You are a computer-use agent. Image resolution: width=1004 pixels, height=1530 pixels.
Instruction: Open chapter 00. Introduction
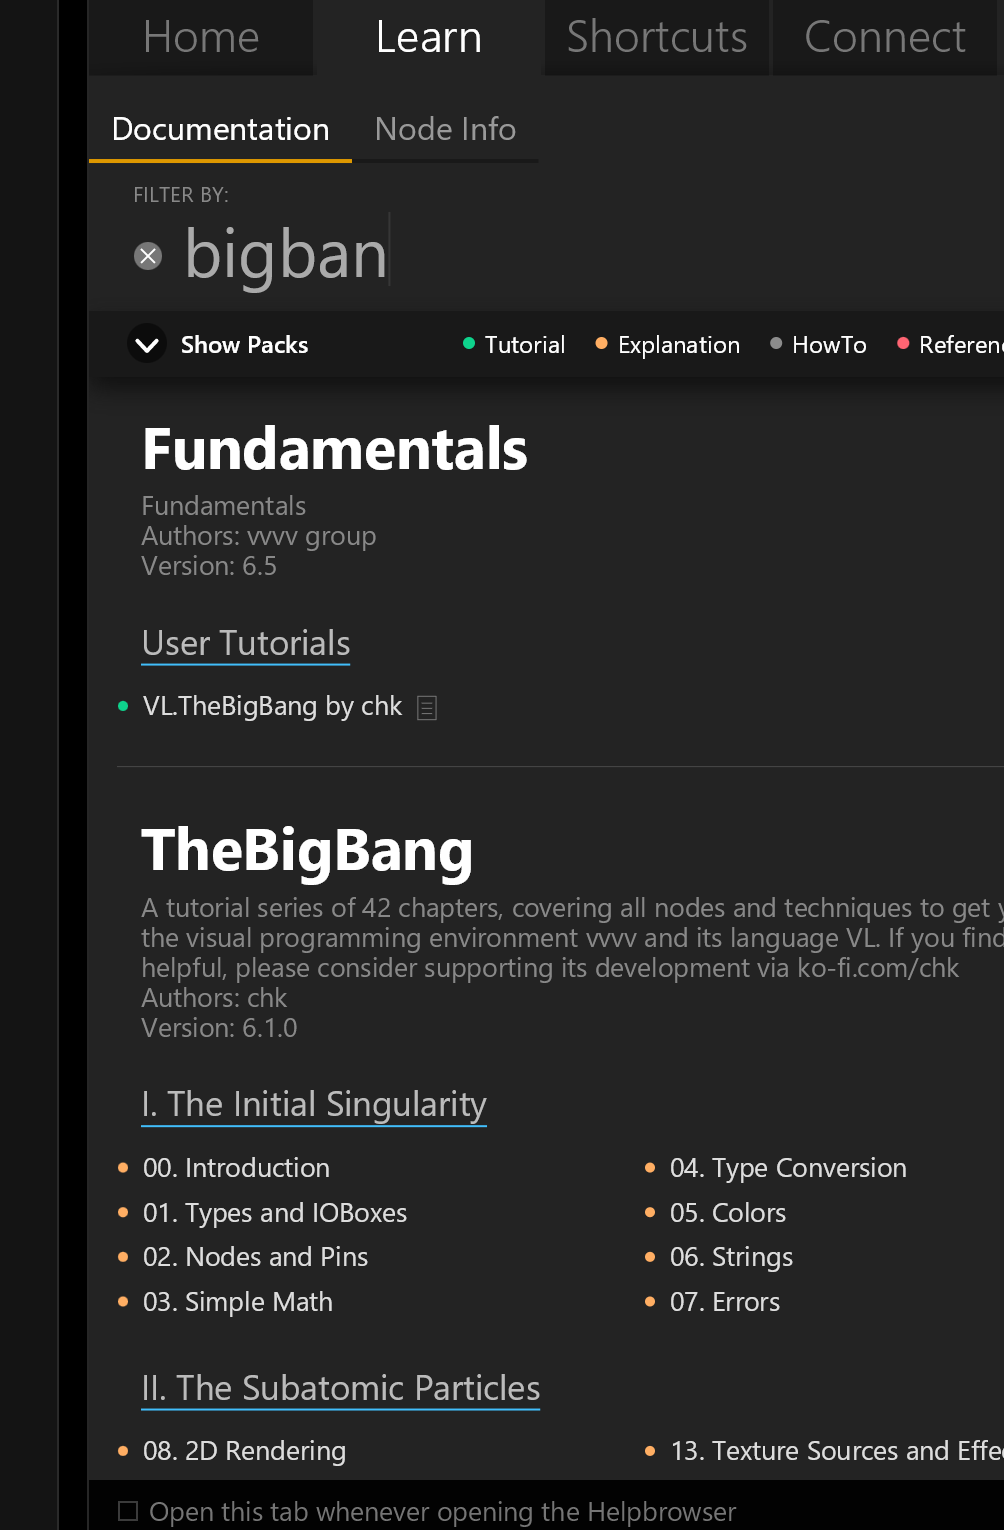point(236,1168)
